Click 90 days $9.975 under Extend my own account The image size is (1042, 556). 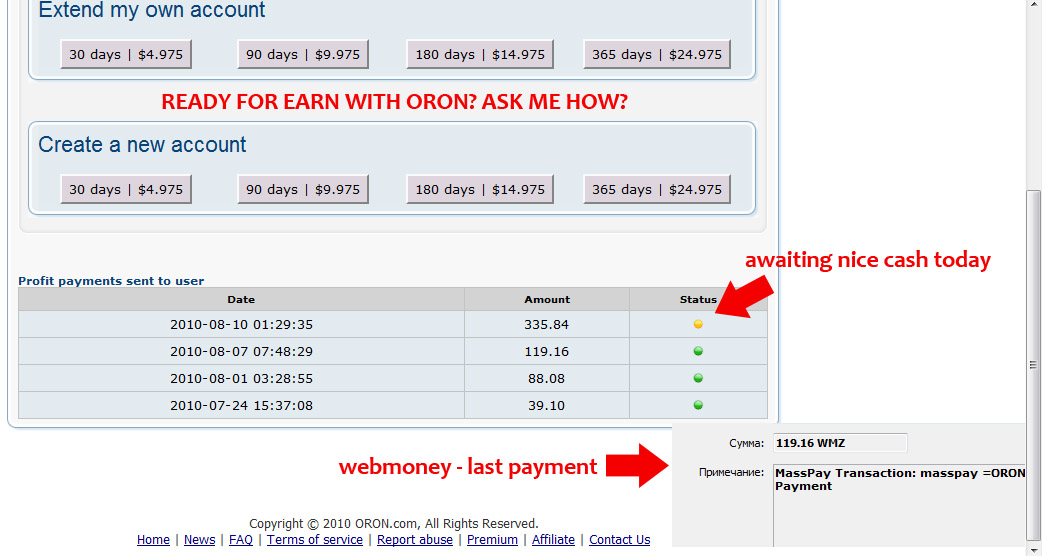click(303, 54)
